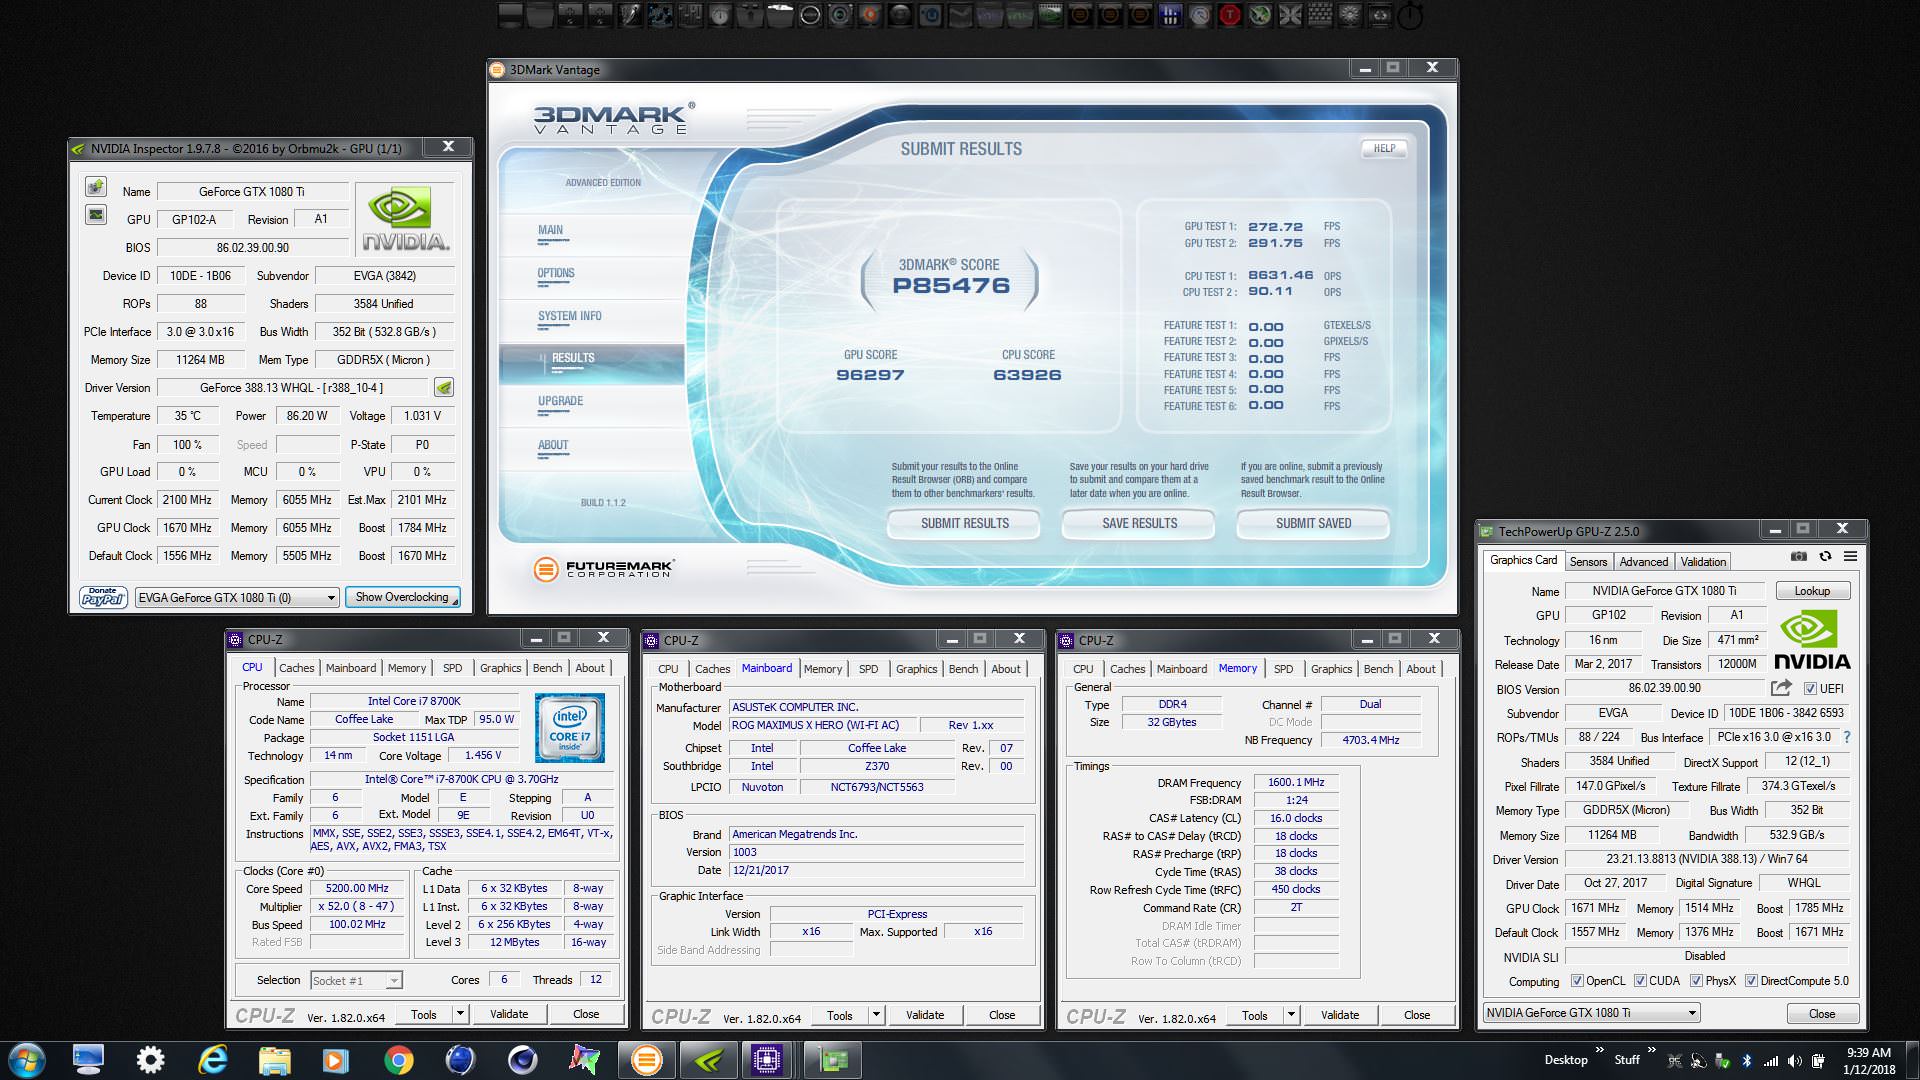The height and width of the screenshot is (1080, 1920).
Task: Click the Bus Interface question mark
Action: pos(1846,738)
